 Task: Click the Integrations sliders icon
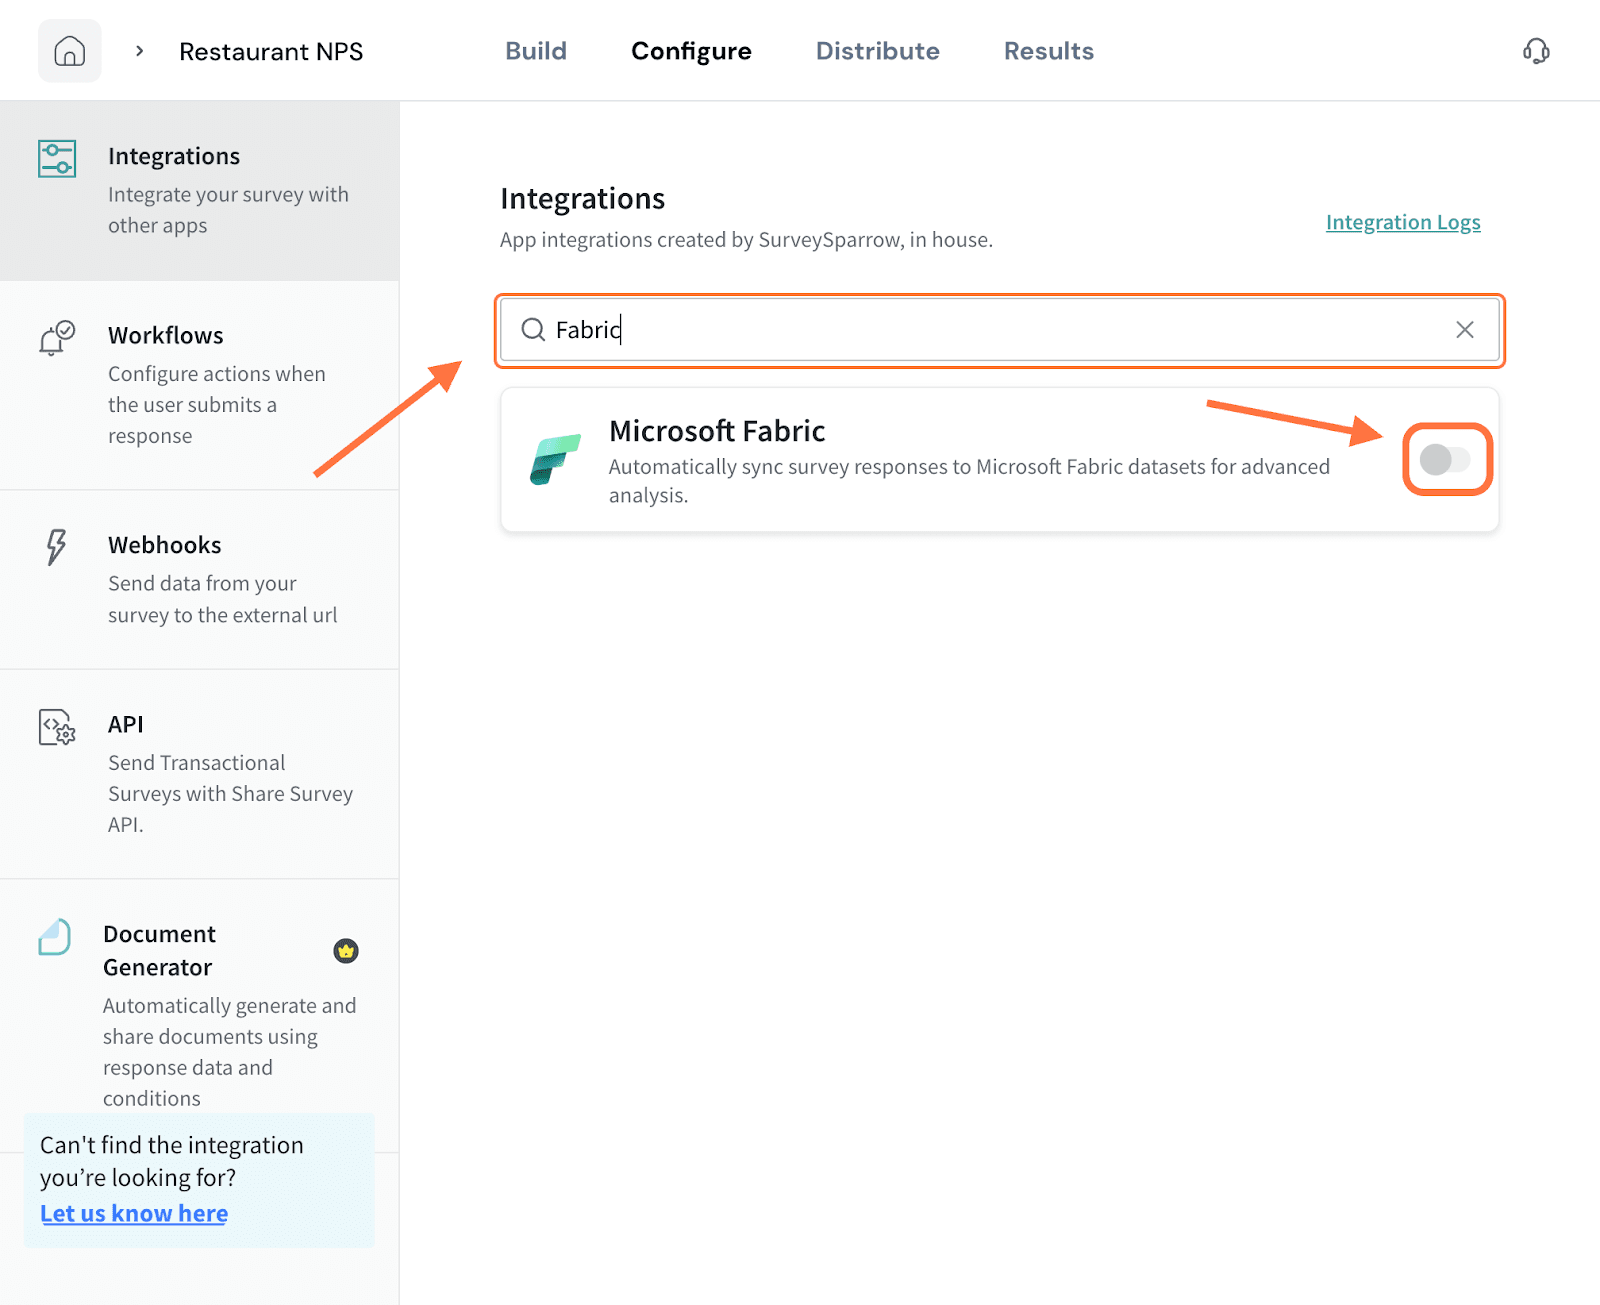pos(57,159)
